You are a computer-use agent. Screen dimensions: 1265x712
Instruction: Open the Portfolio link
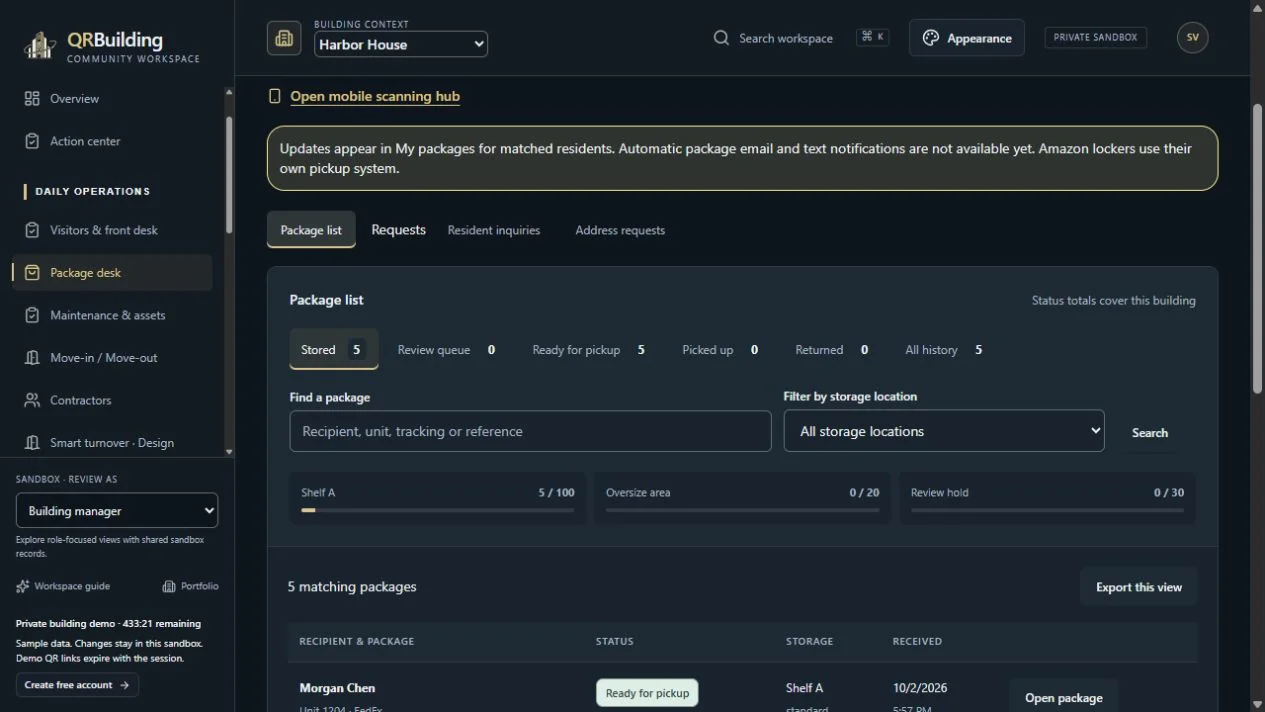pos(190,586)
